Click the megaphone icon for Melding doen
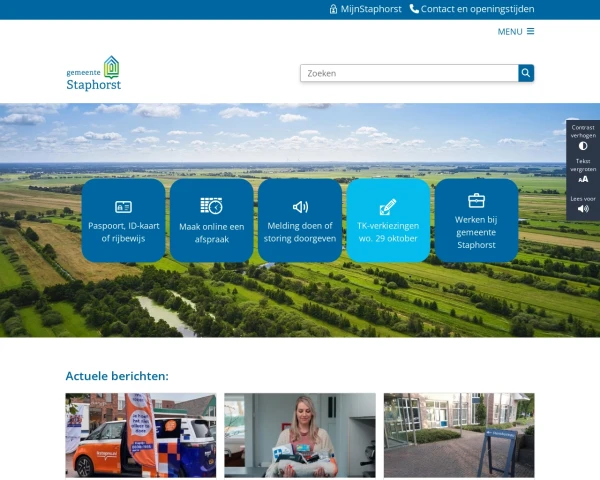 coord(300,207)
